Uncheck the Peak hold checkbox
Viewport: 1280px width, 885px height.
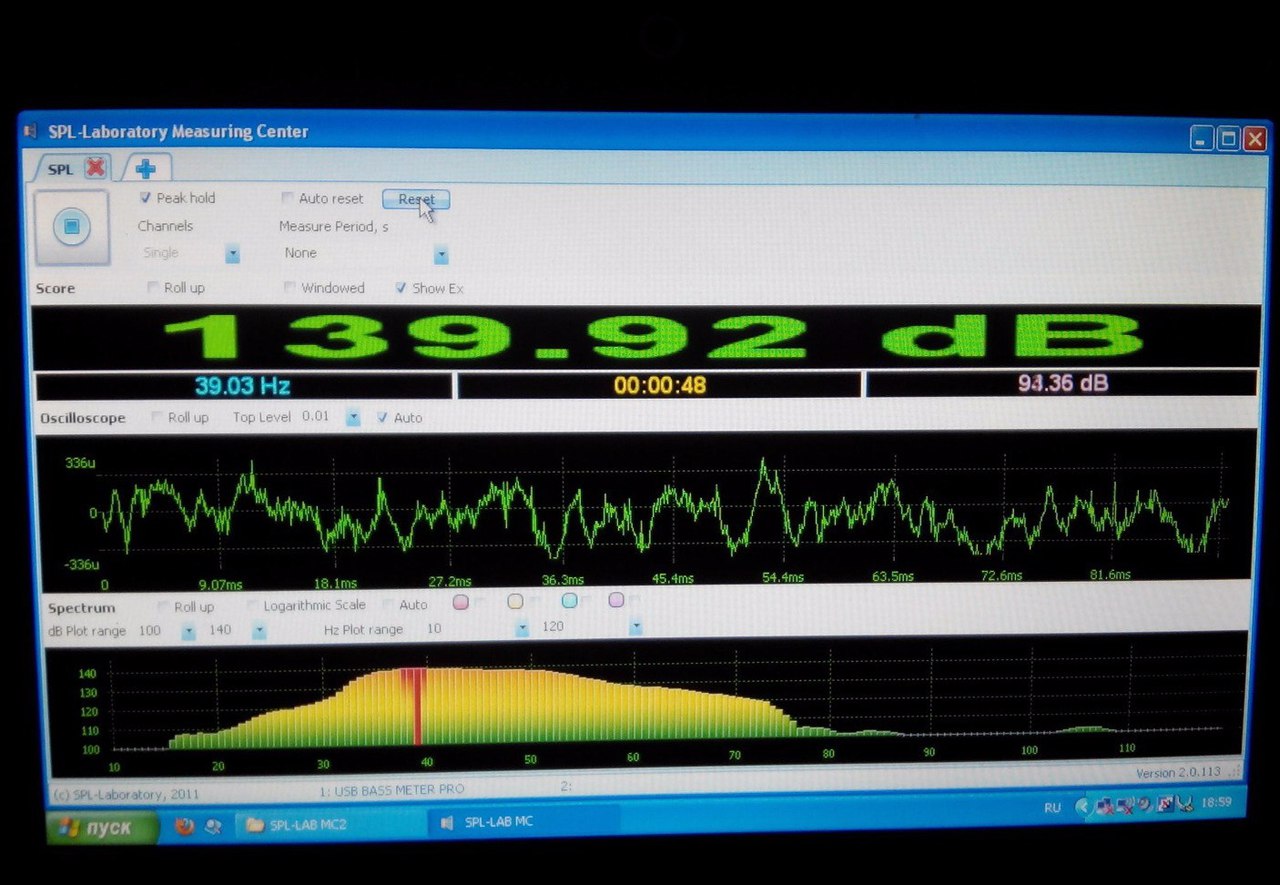pyautogui.click(x=146, y=198)
